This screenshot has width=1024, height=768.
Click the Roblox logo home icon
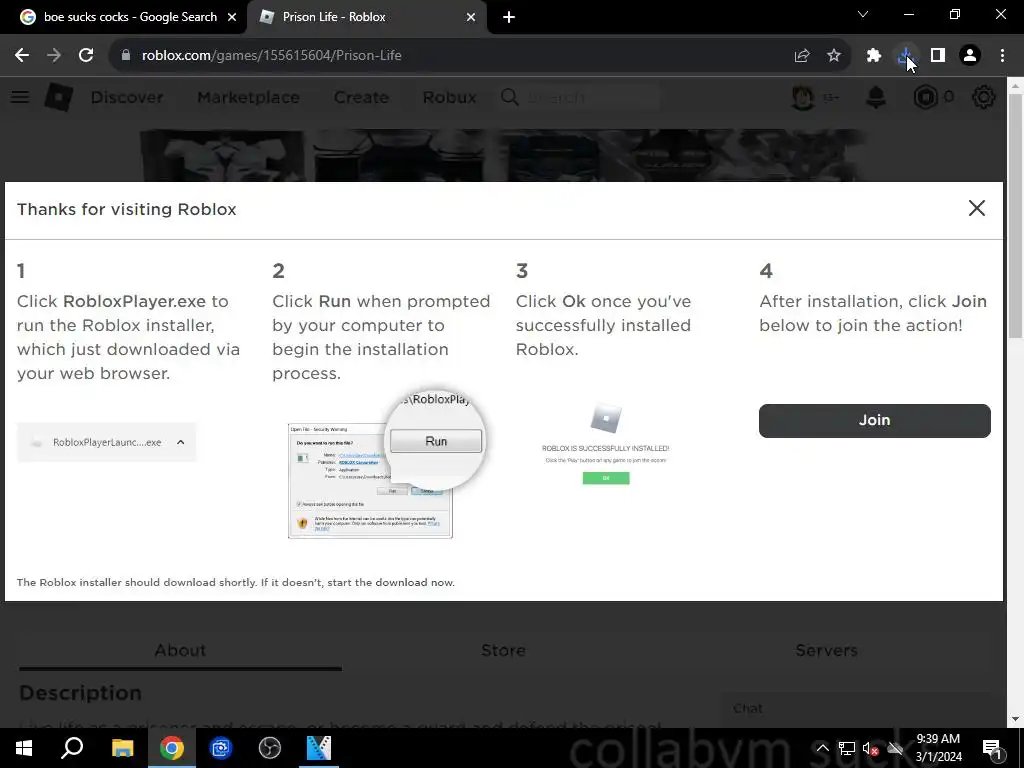(59, 97)
